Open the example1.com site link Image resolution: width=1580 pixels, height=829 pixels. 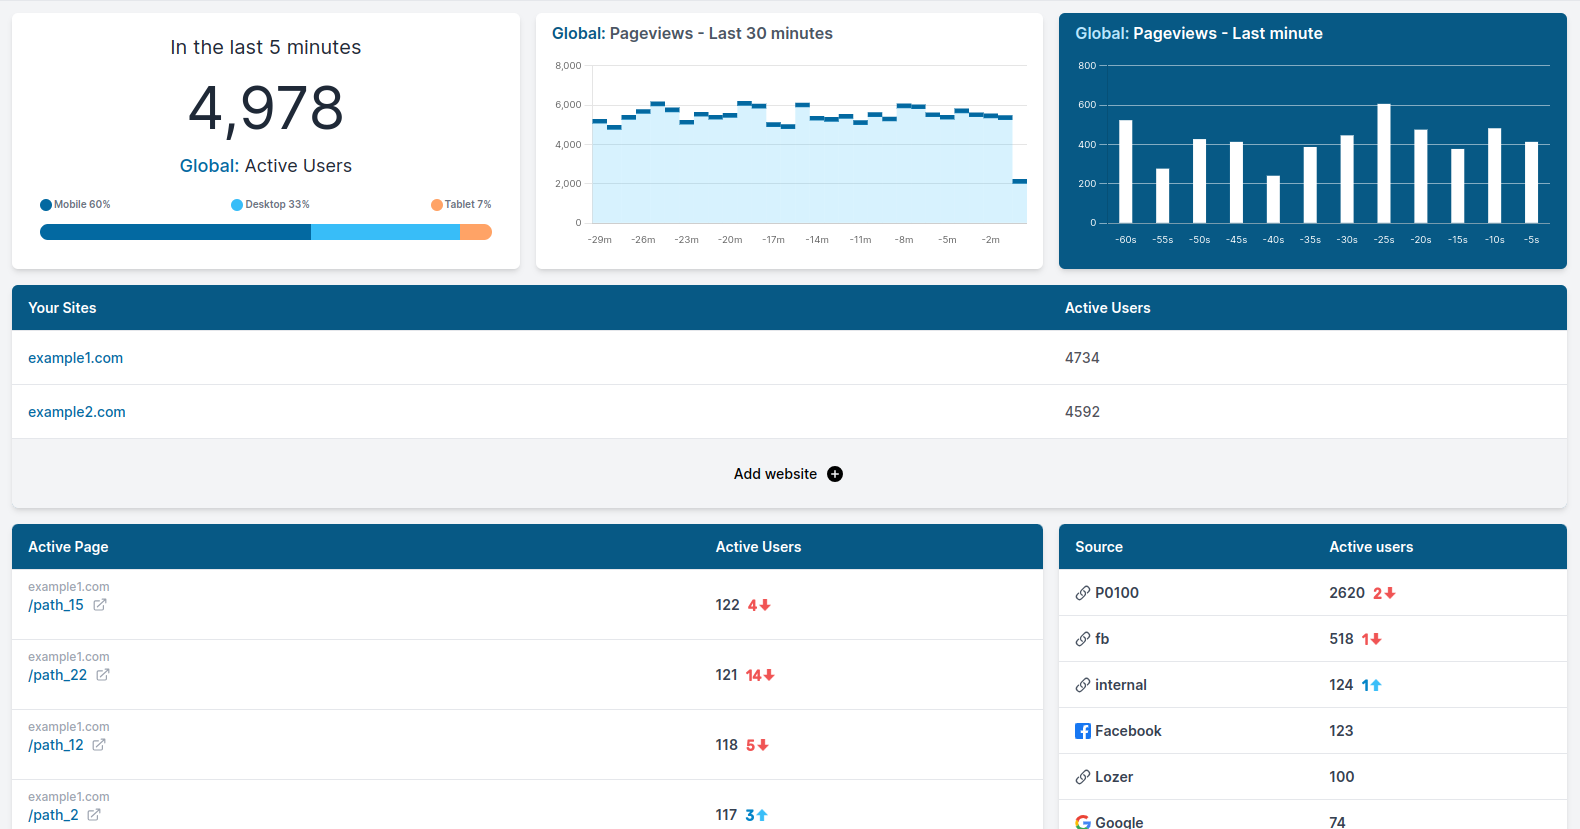(x=75, y=358)
